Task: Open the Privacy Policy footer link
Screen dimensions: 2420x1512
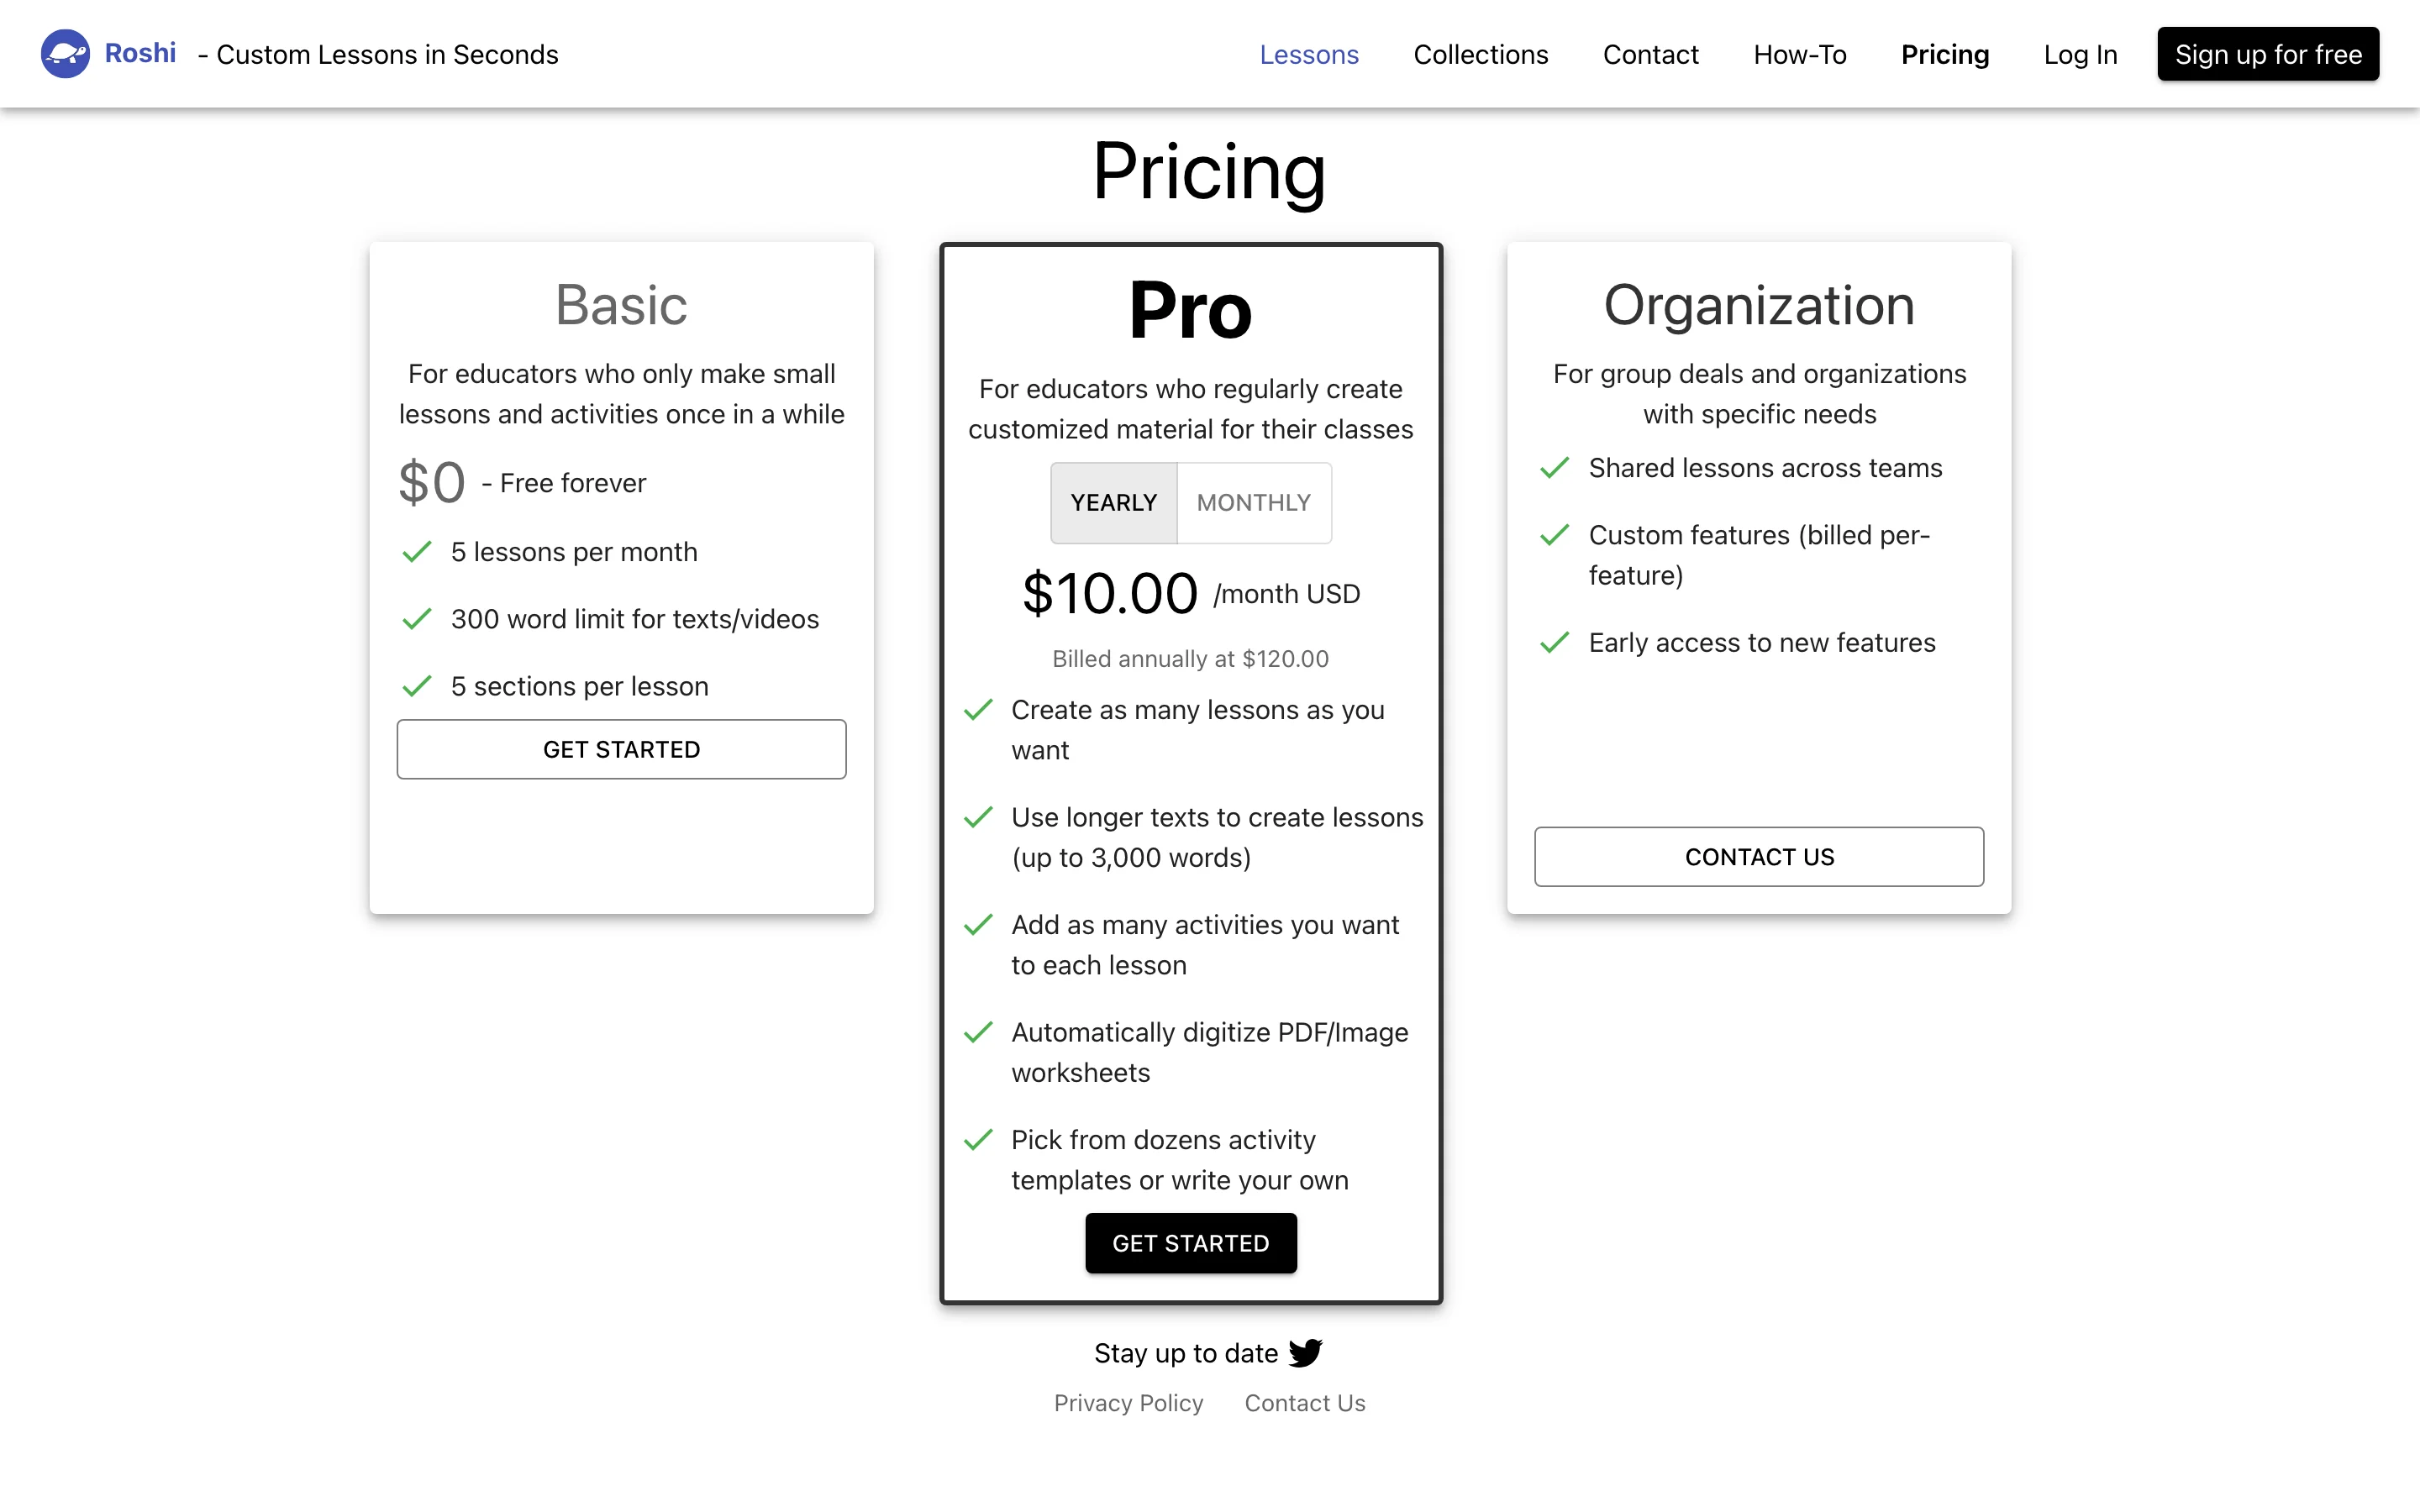Action: tap(1128, 1403)
